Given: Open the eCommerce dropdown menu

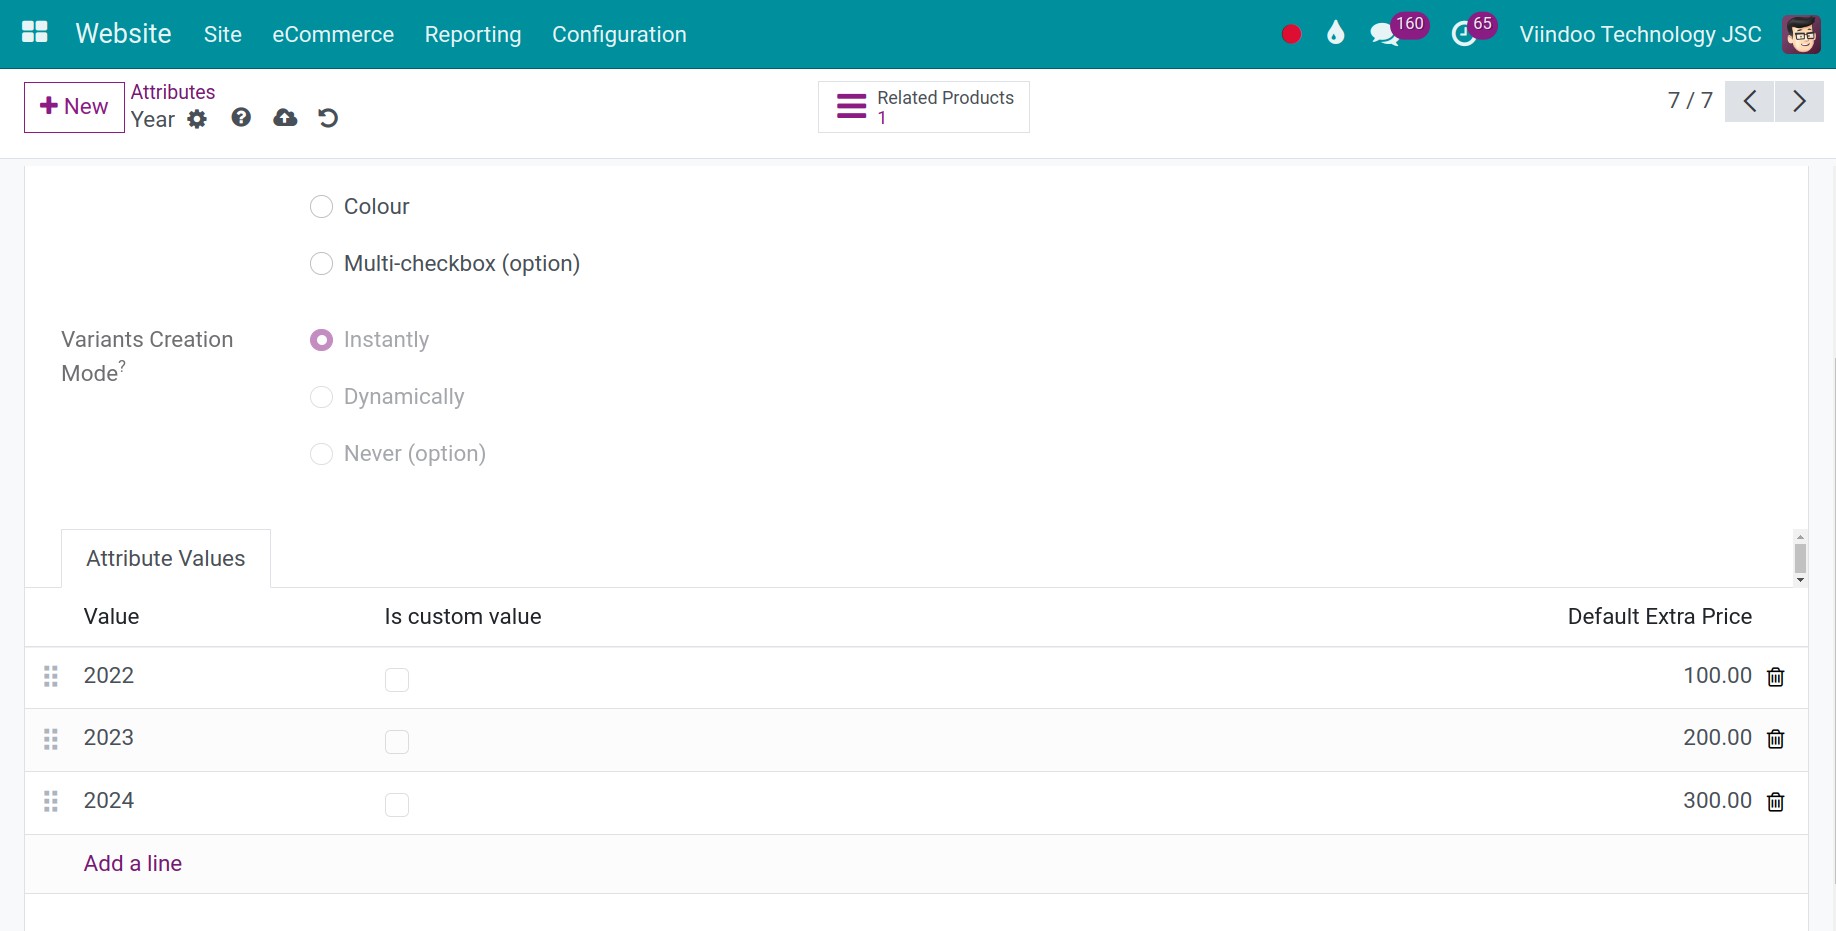Looking at the screenshot, I should click(x=333, y=34).
